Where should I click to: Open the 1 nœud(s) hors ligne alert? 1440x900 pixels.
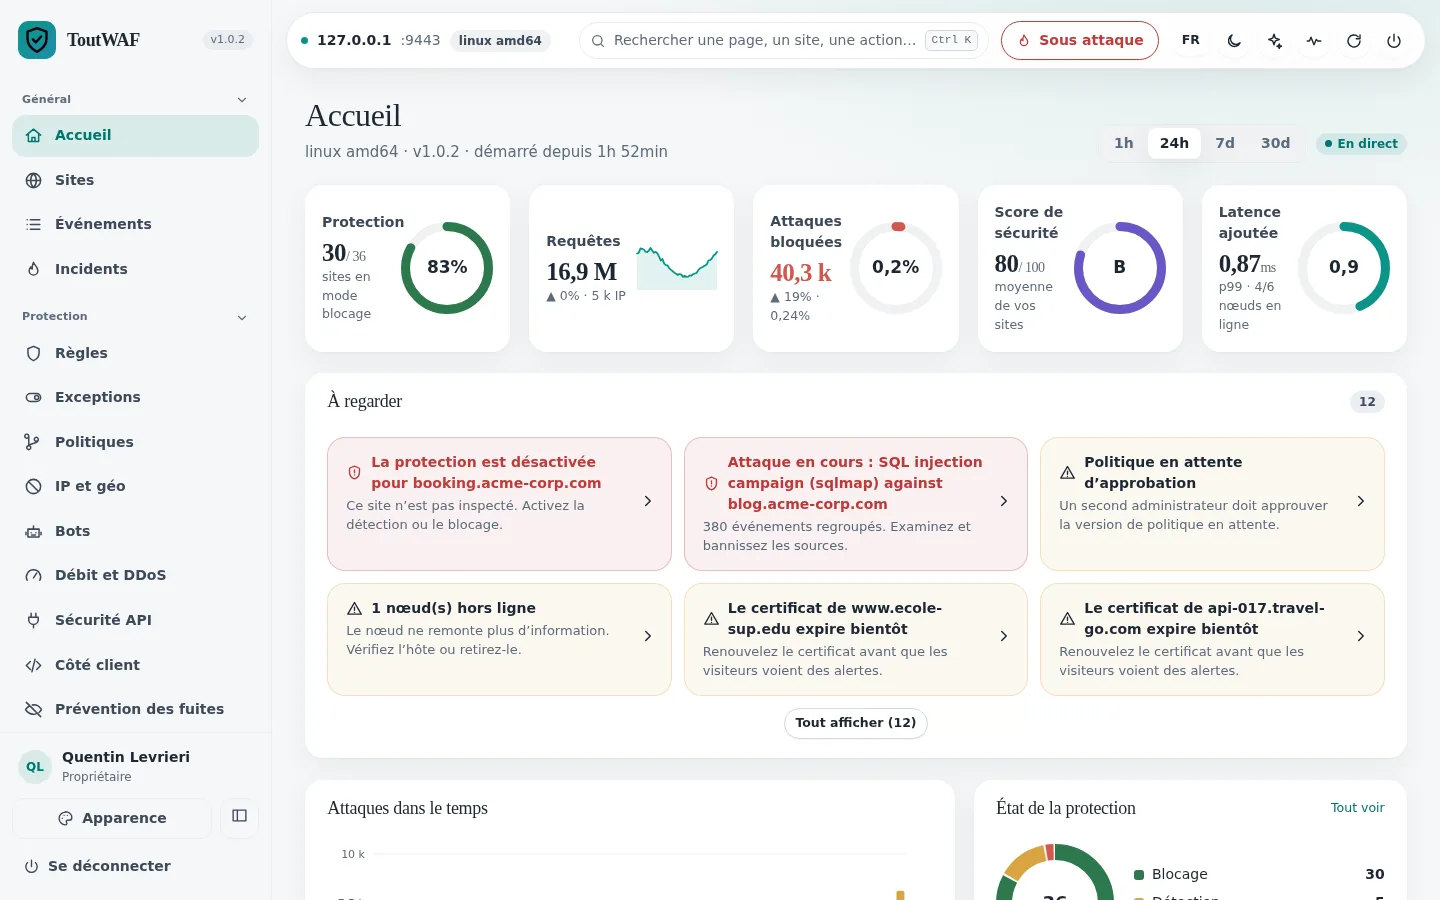499,639
